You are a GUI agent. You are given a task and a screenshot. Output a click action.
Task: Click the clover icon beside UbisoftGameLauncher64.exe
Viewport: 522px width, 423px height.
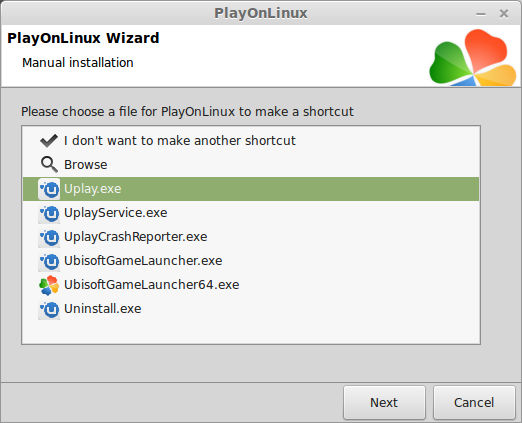[49, 285]
